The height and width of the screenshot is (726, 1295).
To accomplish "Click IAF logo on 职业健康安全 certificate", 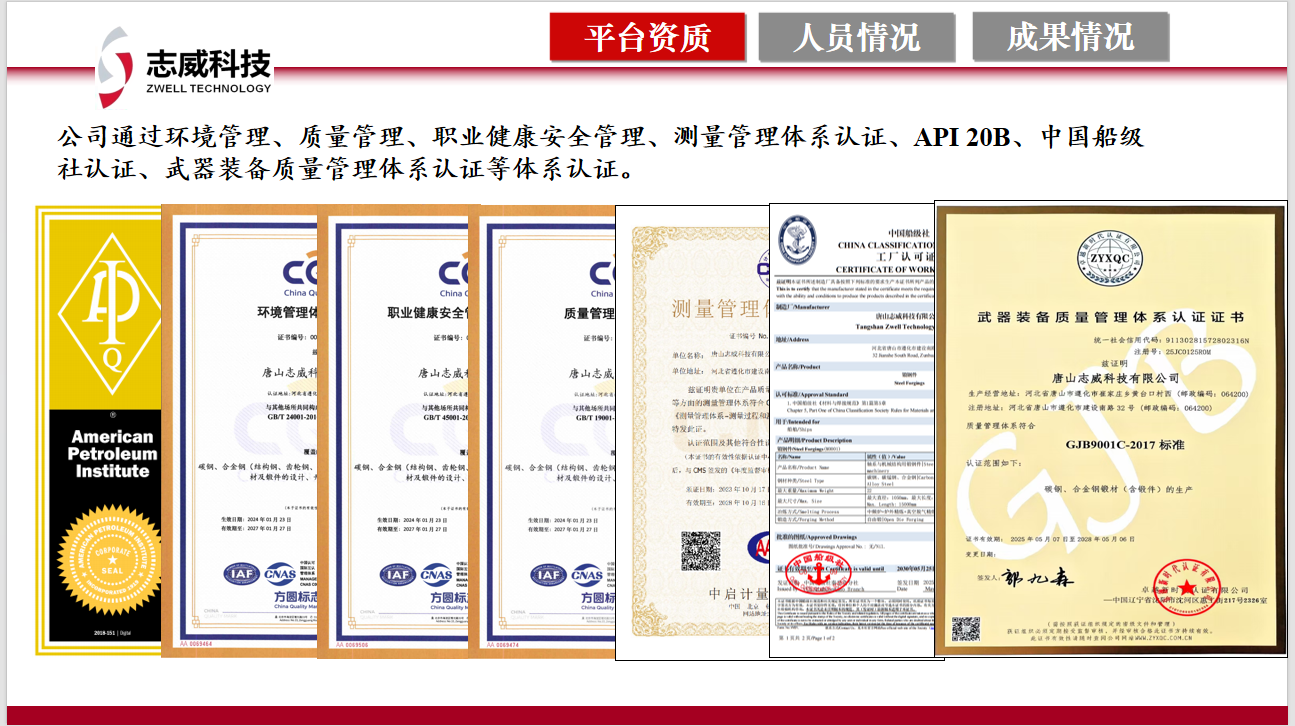I will pos(397,575).
